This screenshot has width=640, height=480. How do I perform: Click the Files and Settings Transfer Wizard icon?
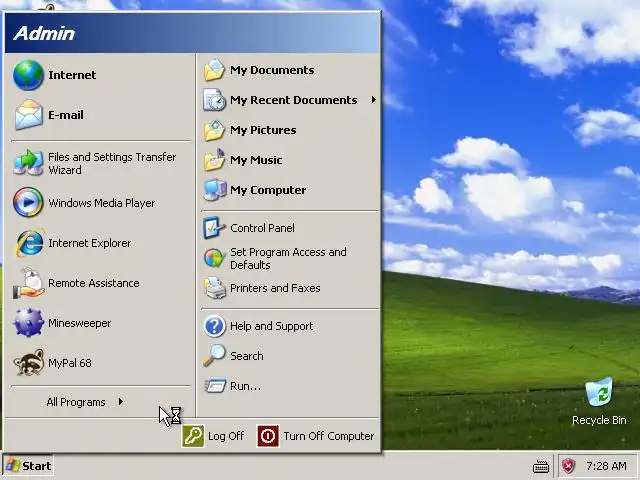28,163
